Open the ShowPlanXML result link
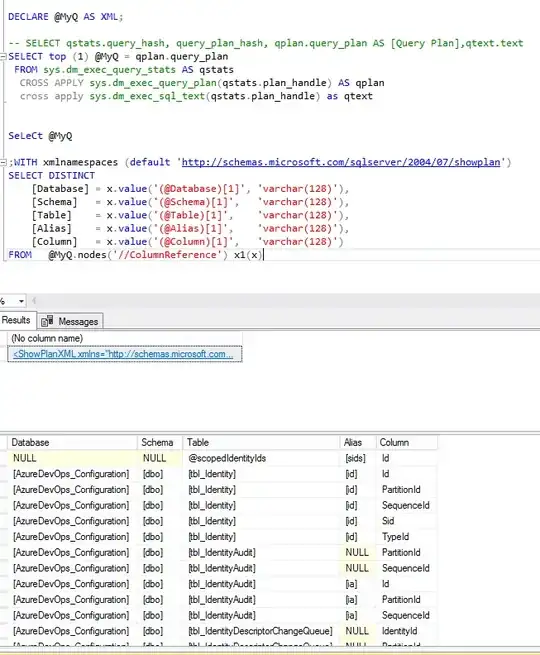540x655 pixels. 123,354
